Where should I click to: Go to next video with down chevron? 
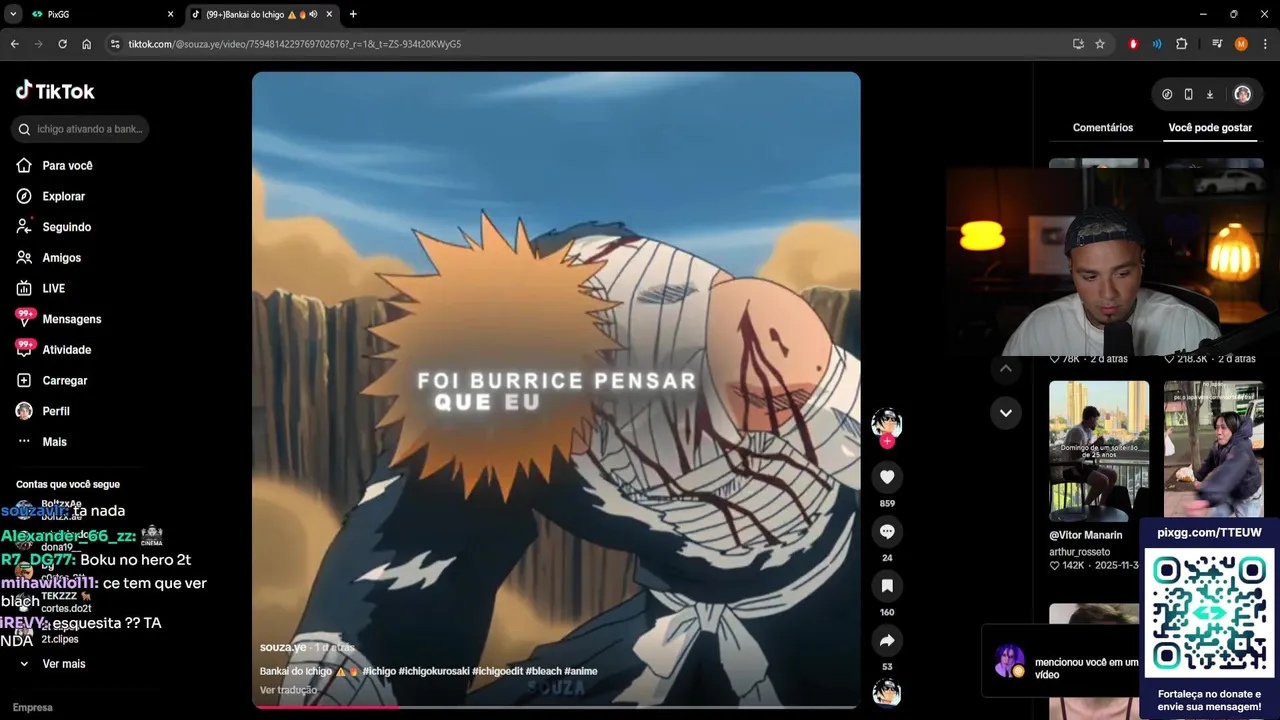pyautogui.click(x=1006, y=412)
